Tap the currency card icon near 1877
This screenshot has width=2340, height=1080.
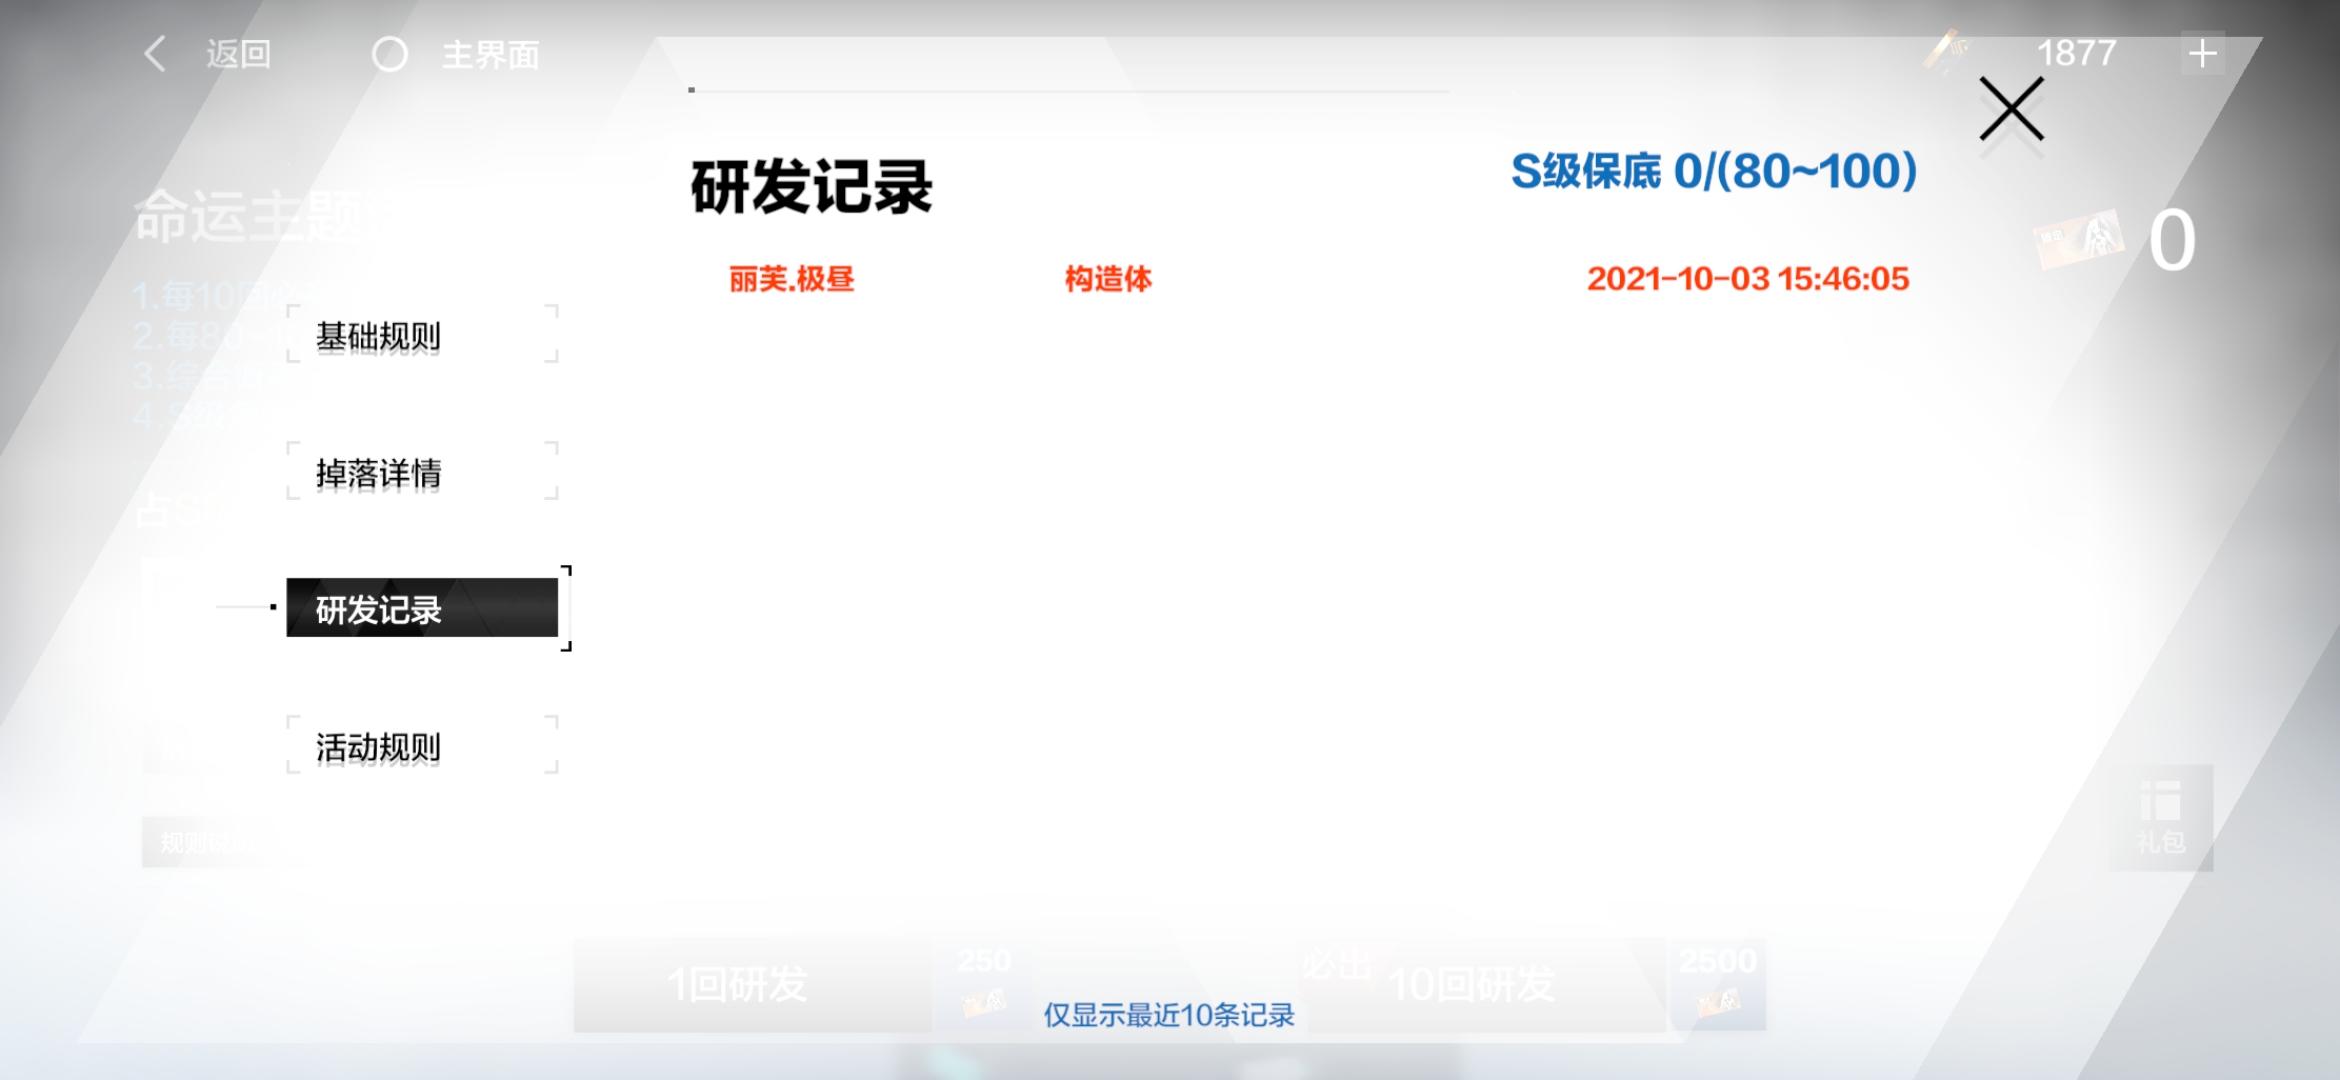(1945, 50)
